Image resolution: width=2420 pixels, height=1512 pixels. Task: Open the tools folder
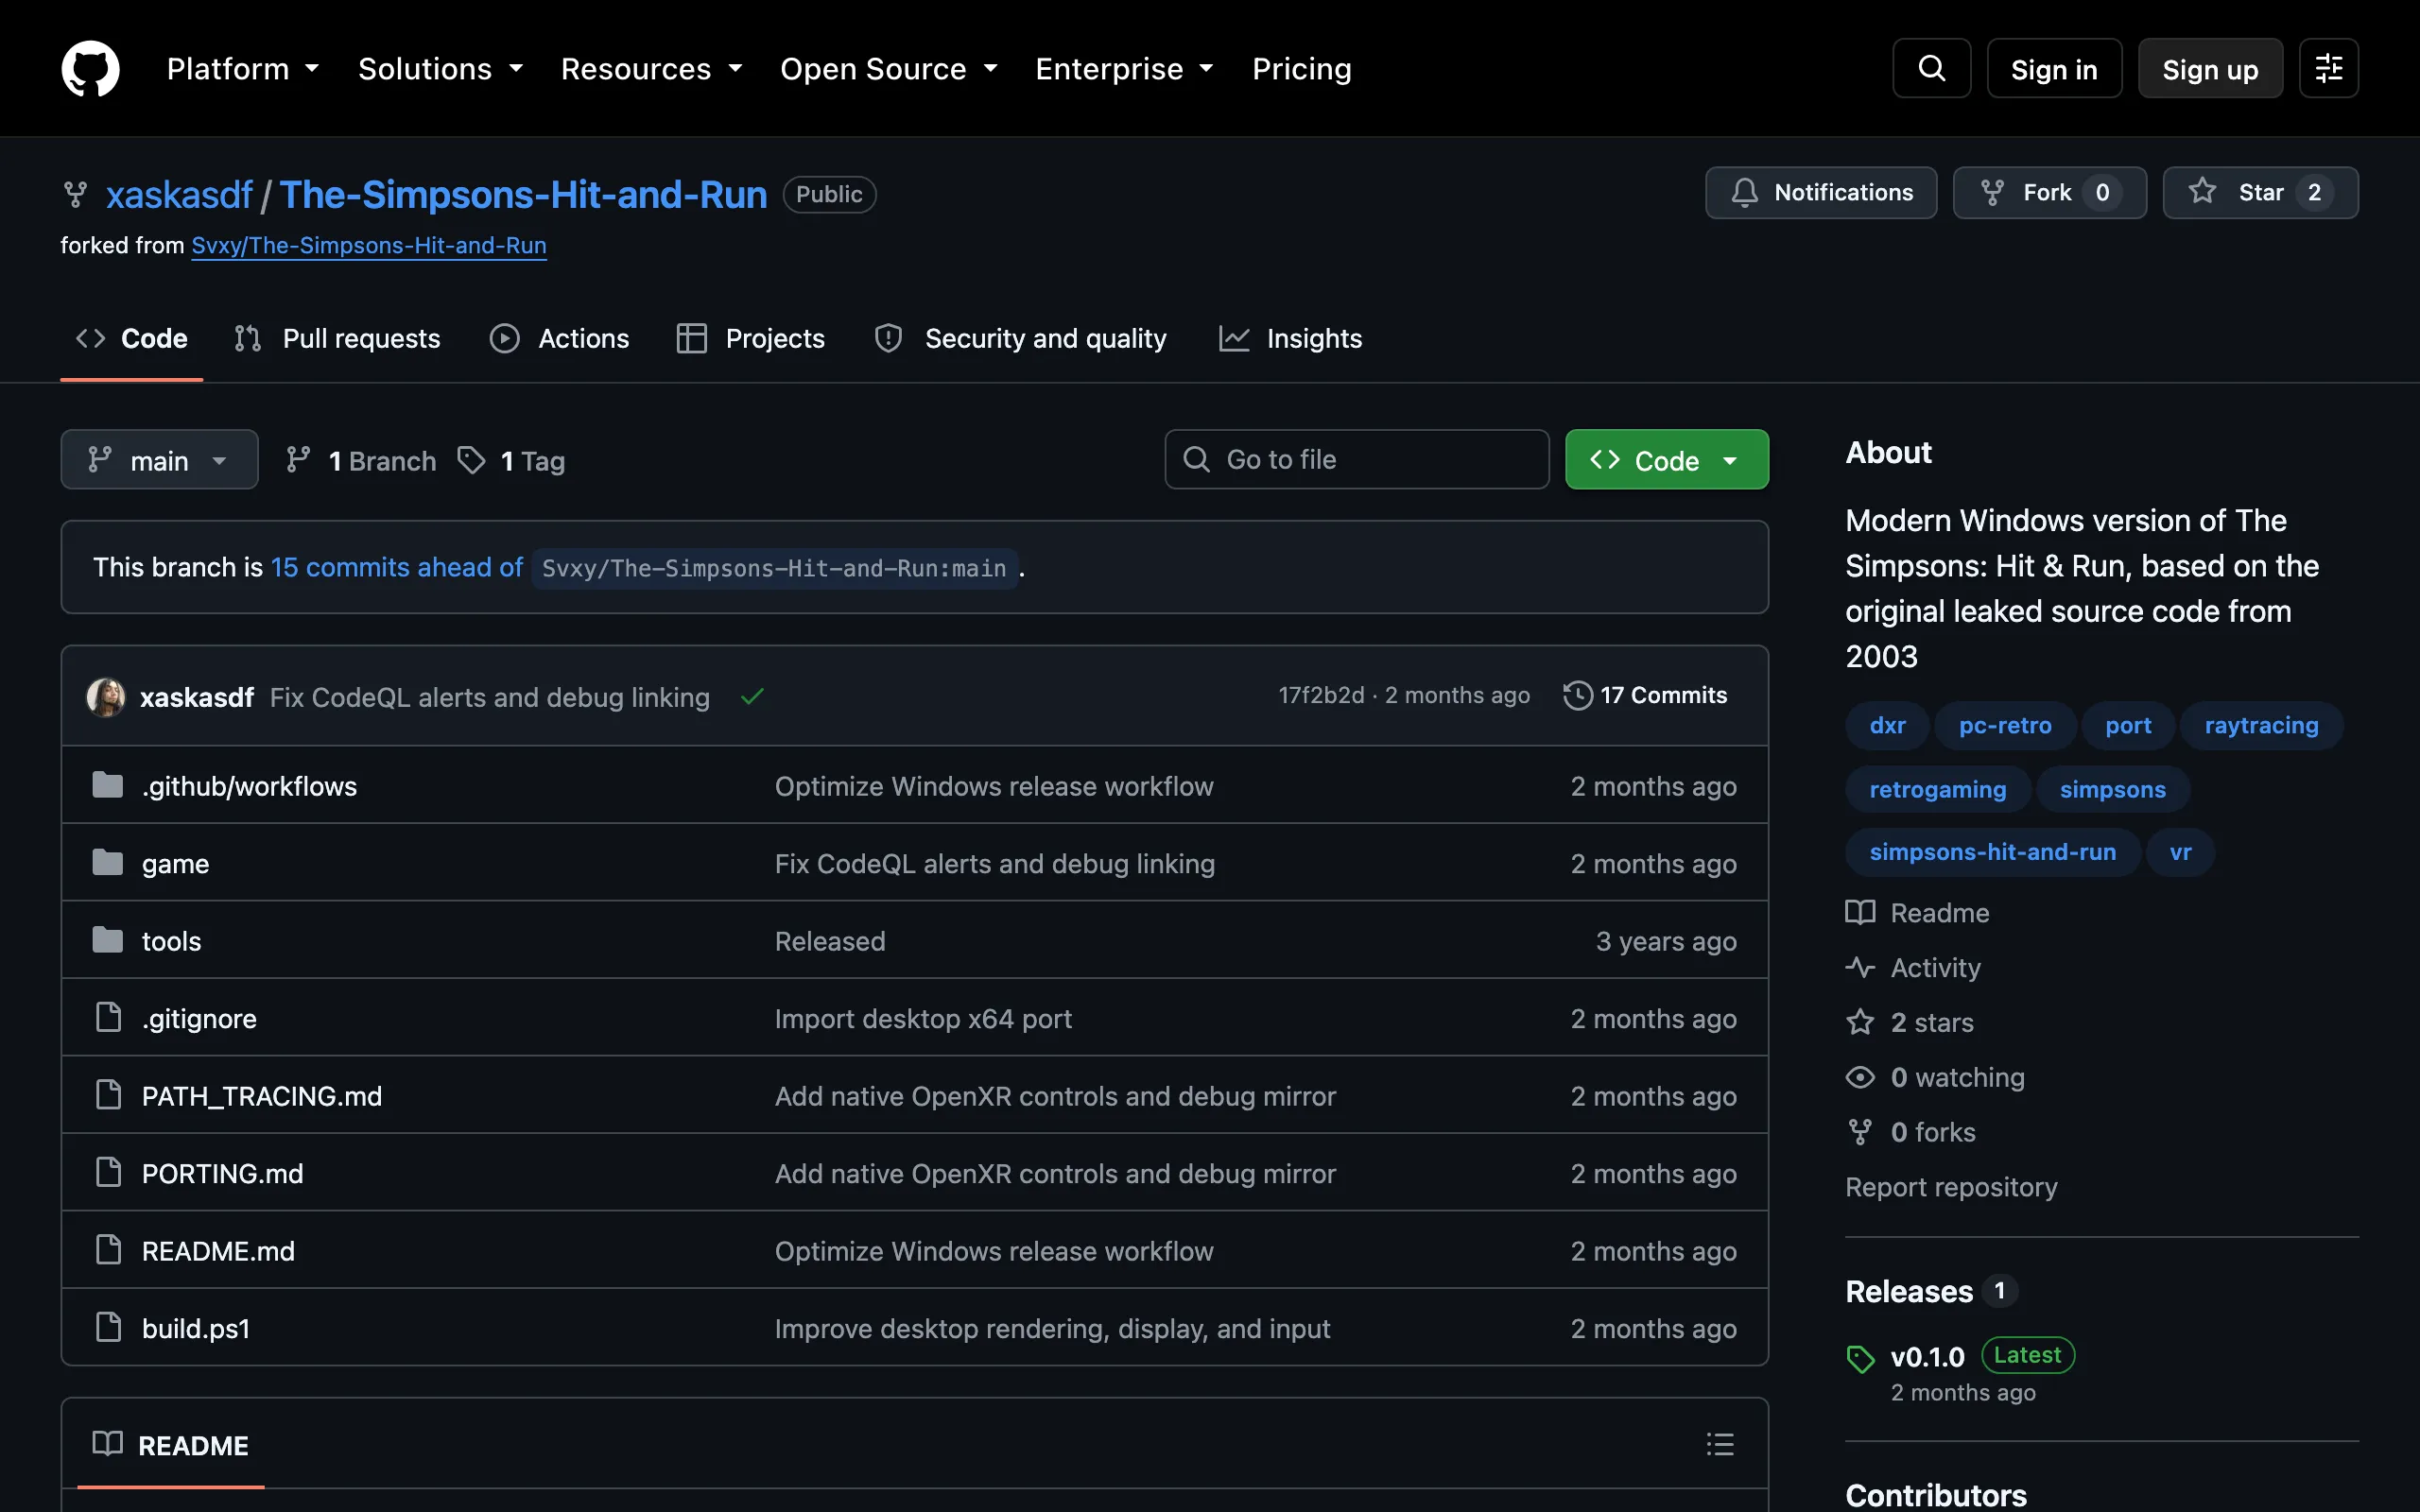click(171, 941)
